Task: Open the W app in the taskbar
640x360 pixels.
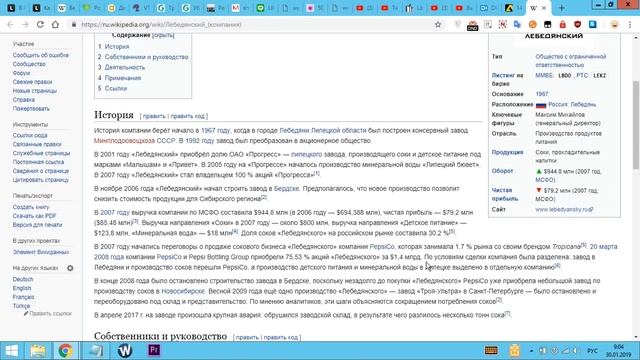Action: click(125, 351)
